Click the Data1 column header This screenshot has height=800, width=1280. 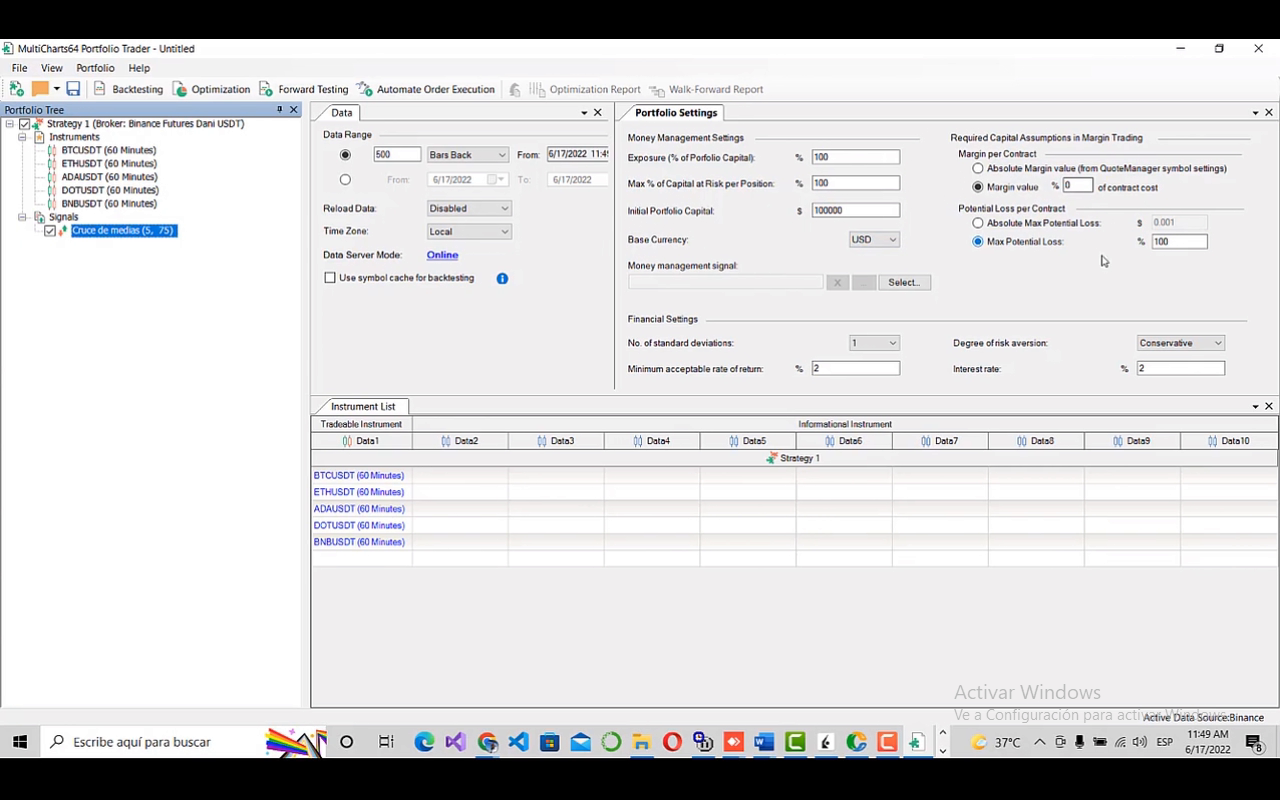[x=361, y=441]
